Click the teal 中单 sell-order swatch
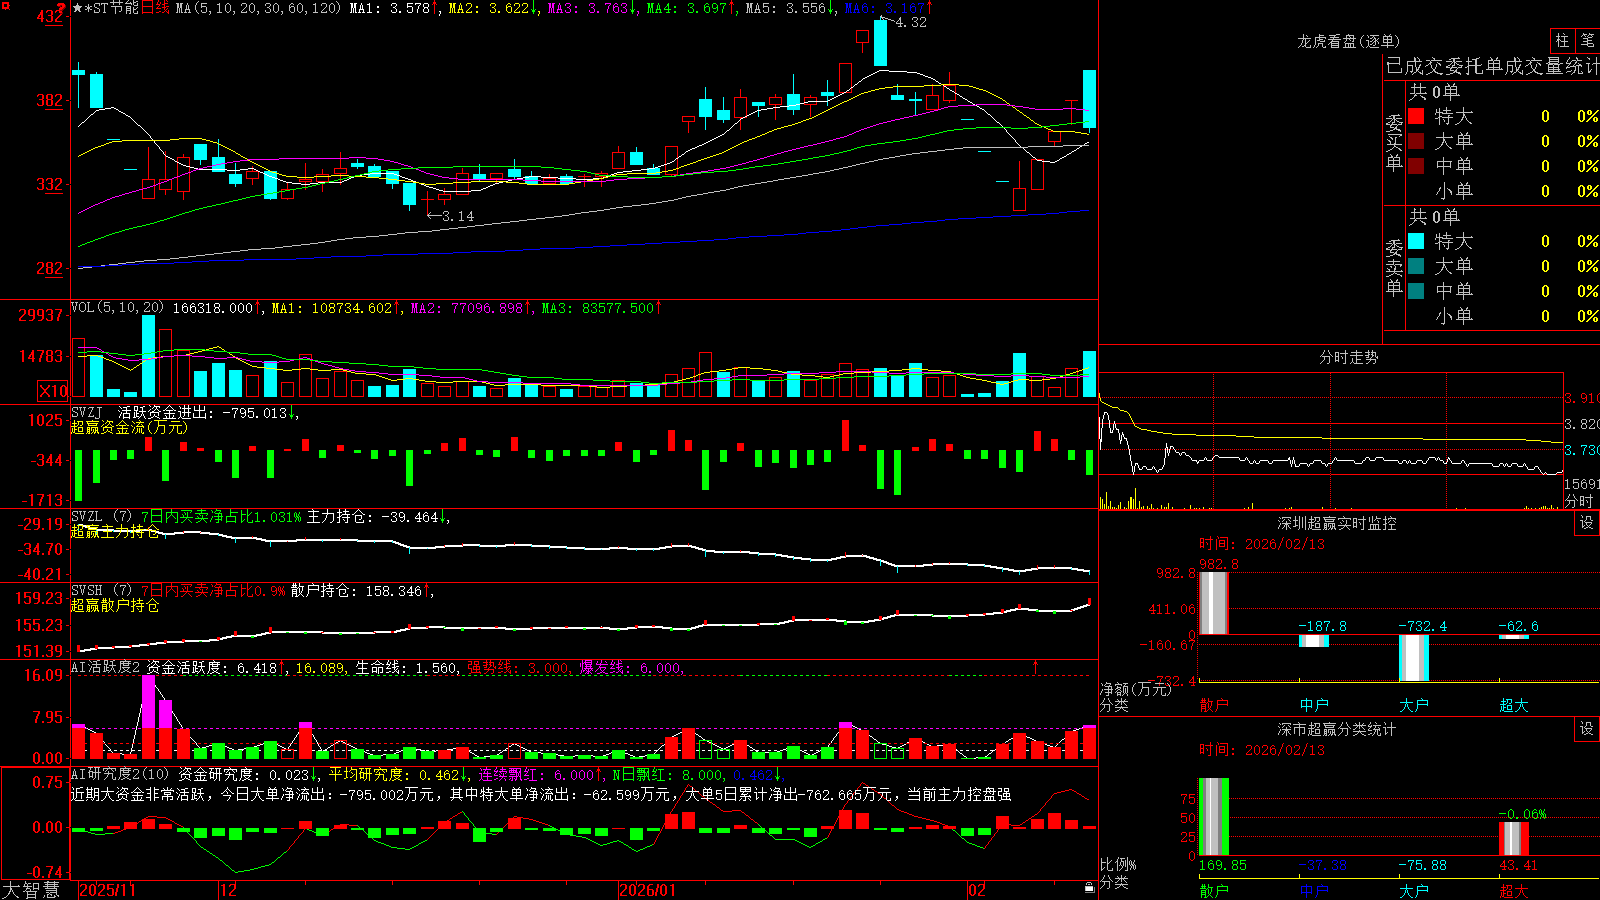 point(1416,291)
